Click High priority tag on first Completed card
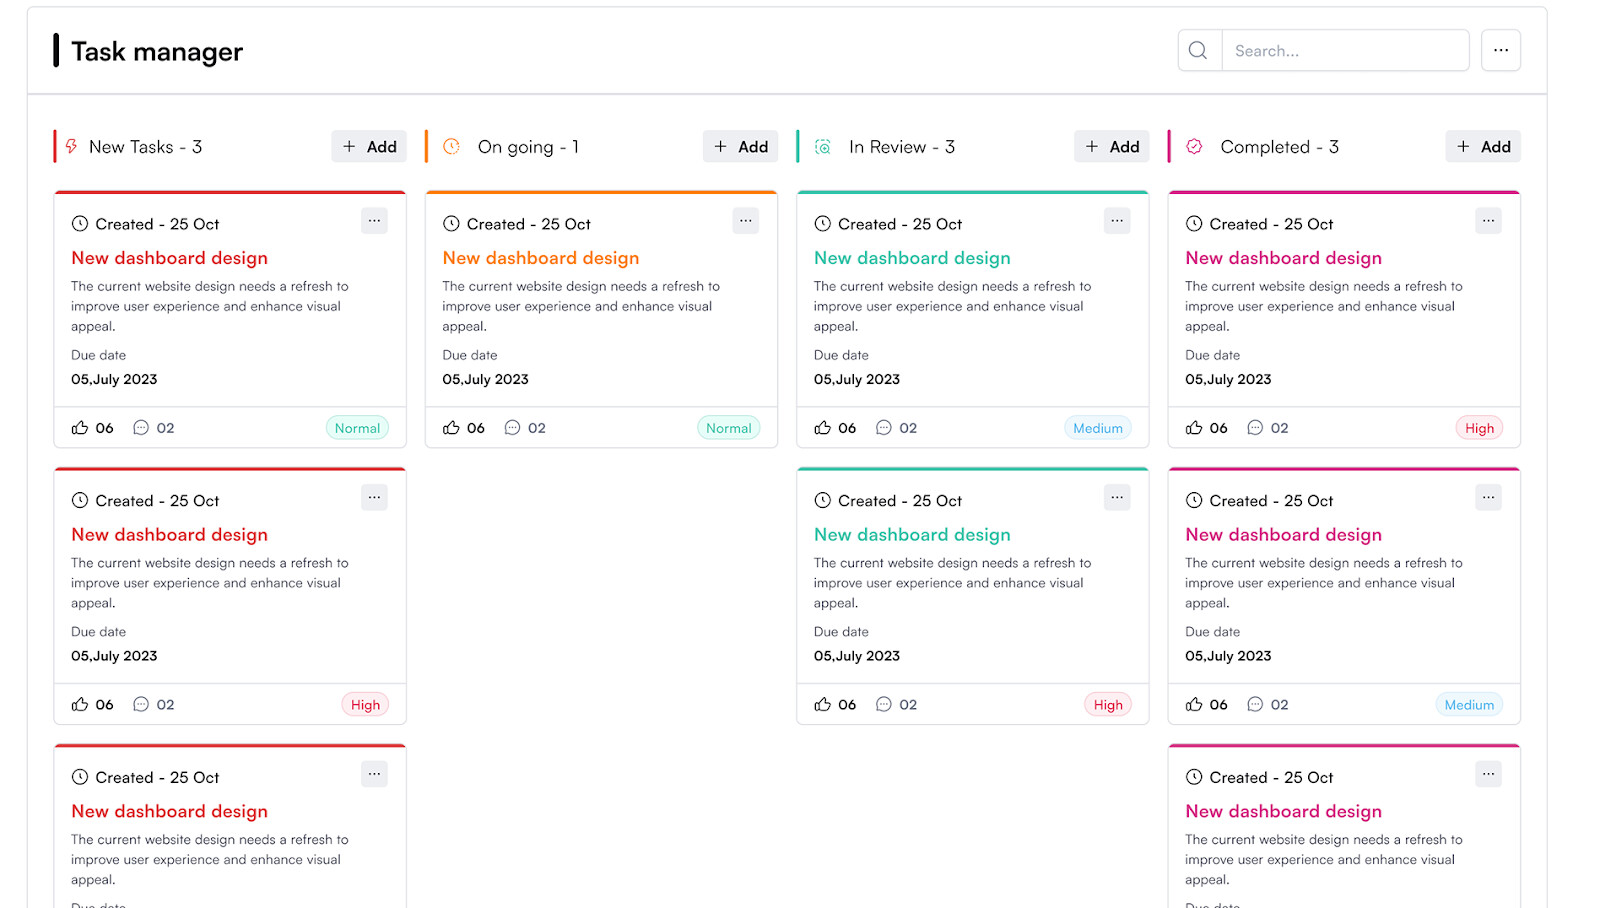 click(1479, 428)
